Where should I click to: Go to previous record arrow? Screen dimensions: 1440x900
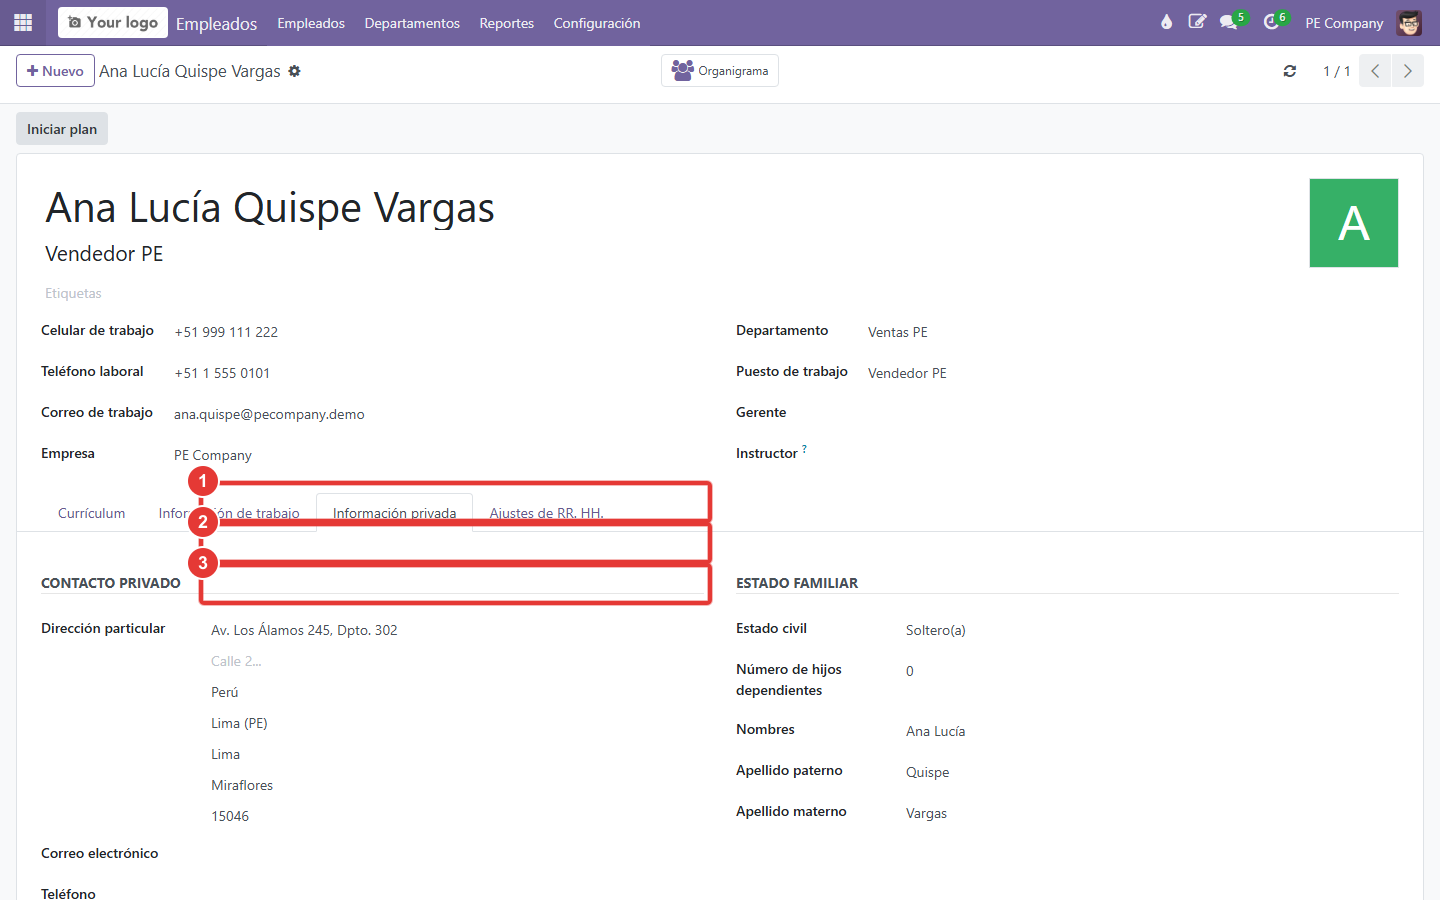tap(1375, 71)
